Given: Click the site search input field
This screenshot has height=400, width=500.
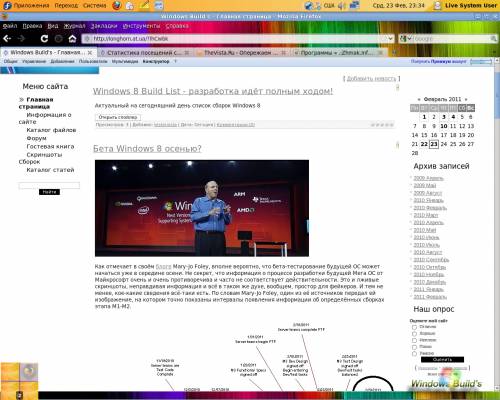Looking at the screenshot, I should click(x=49, y=185).
